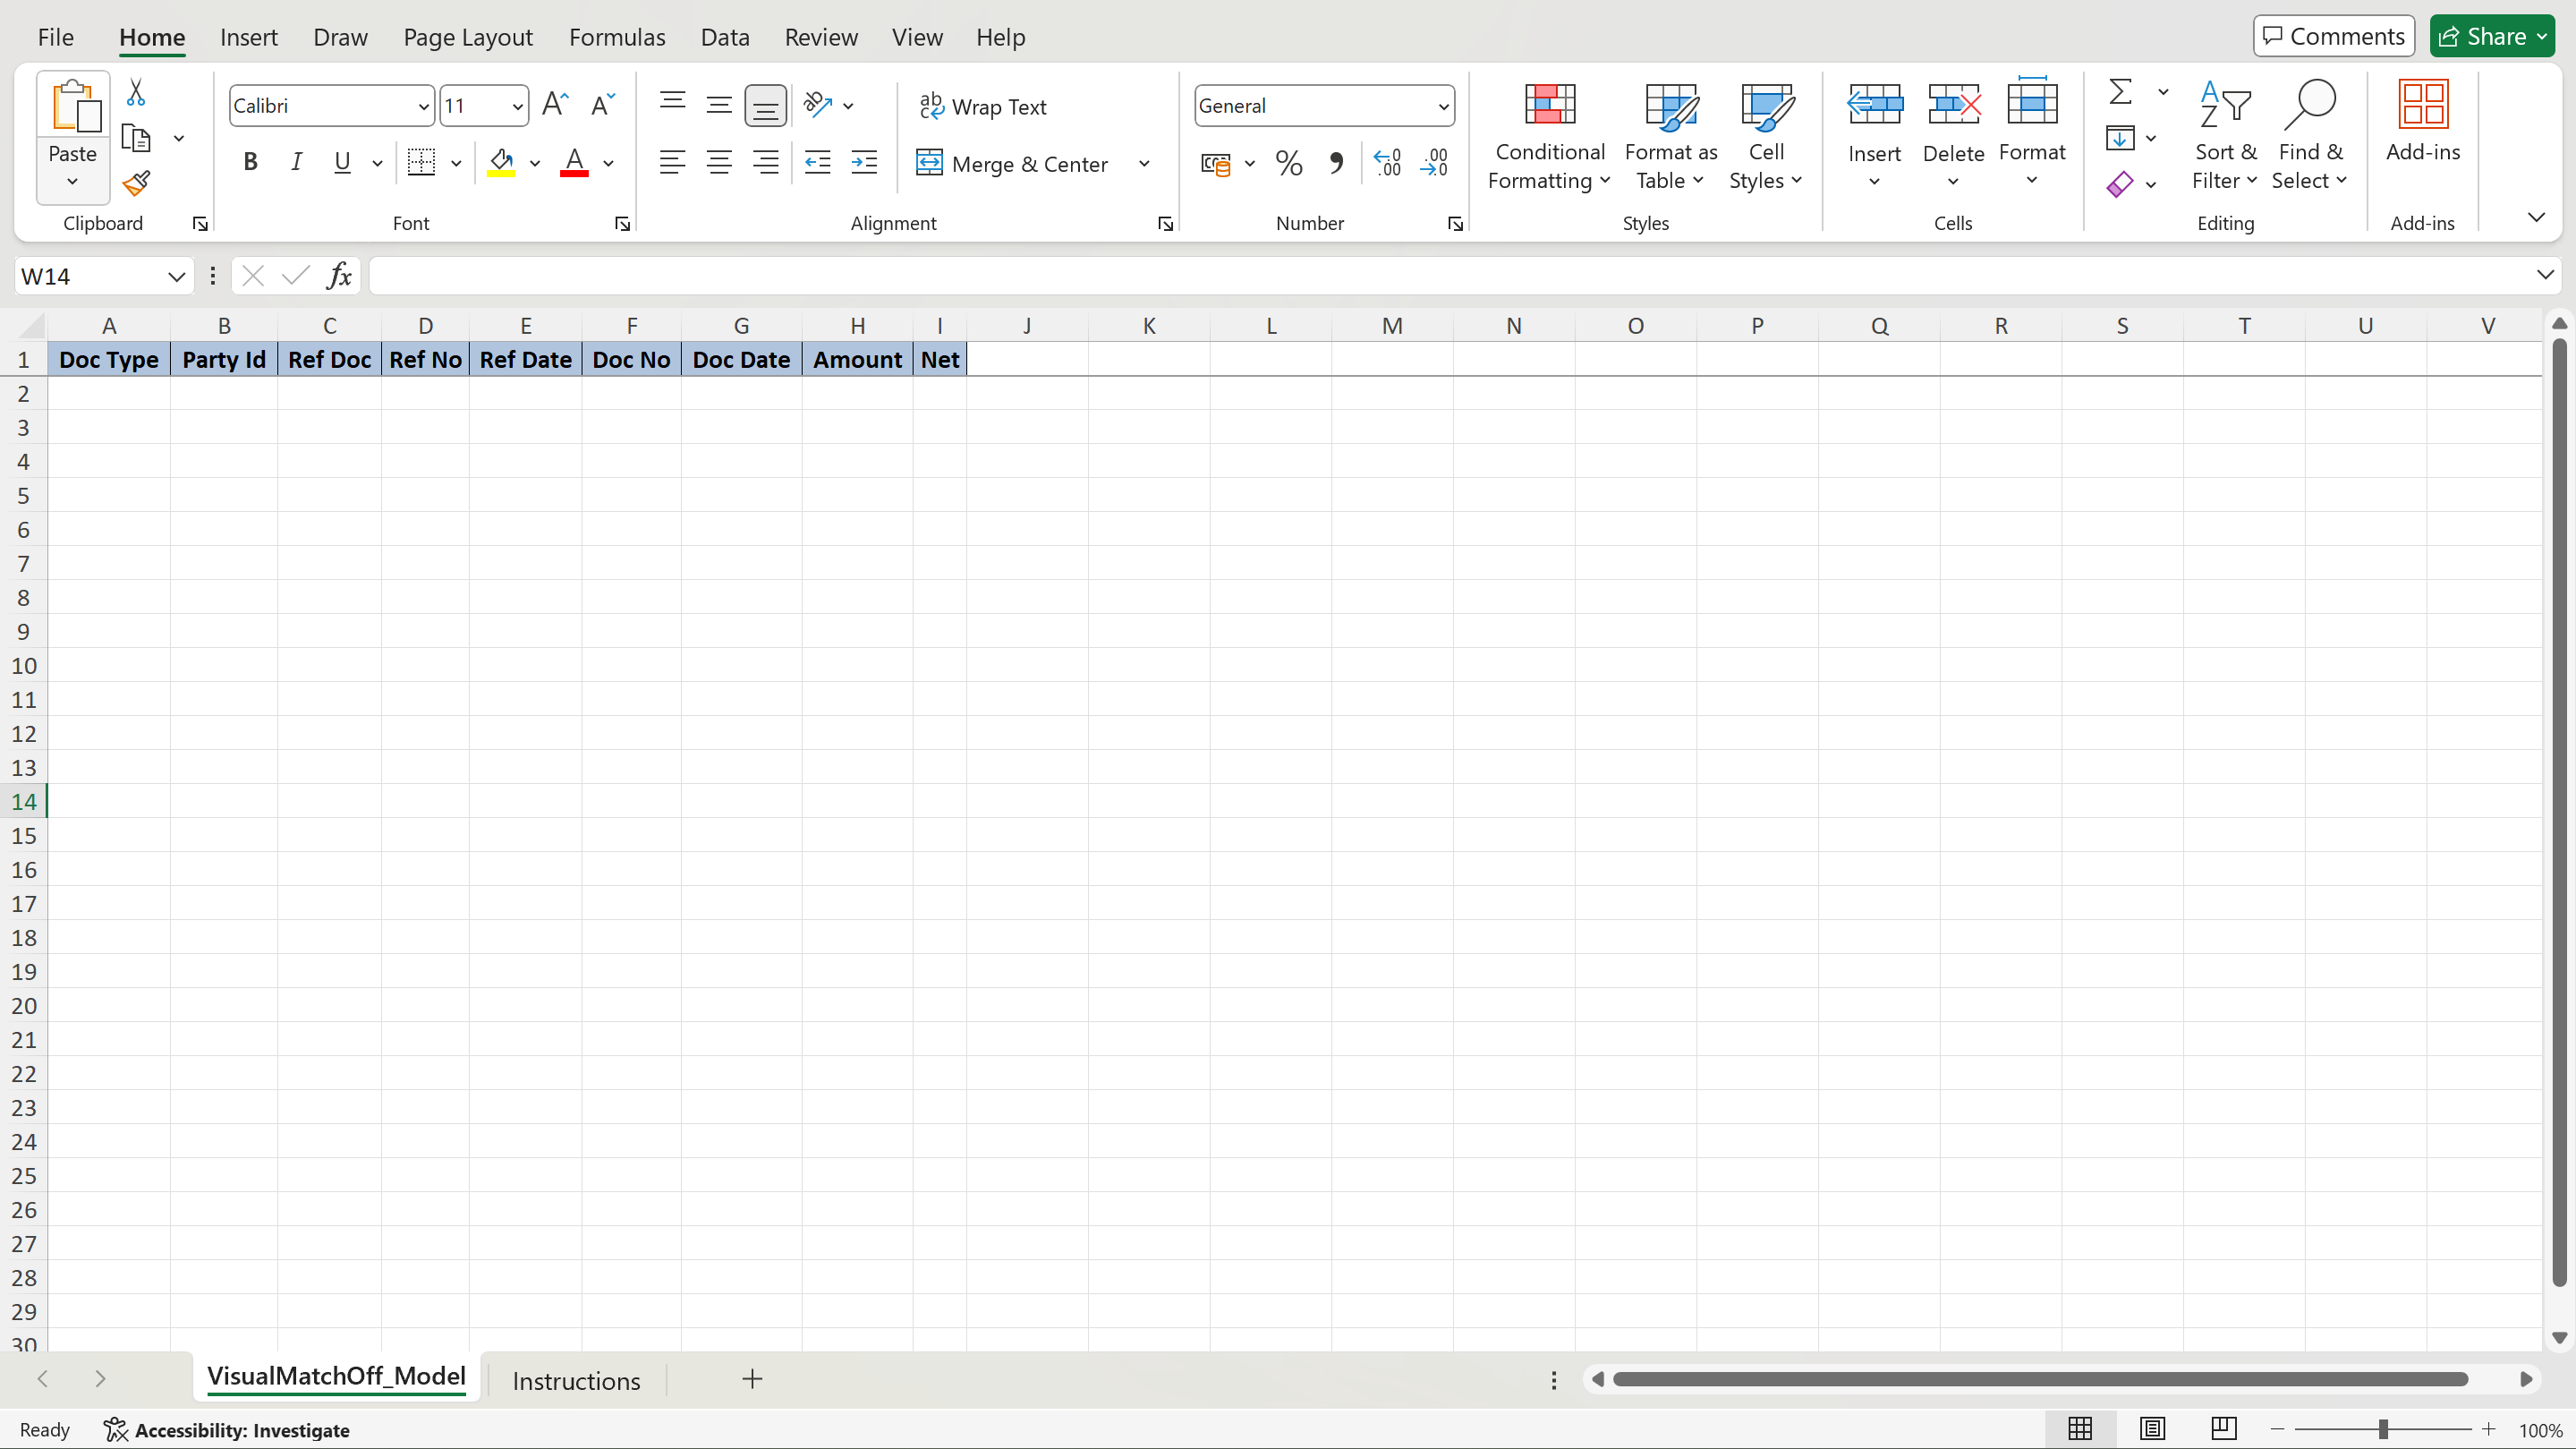The width and height of the screenshot is (2576, 1449).
Task: Toggle Bold formatting
Action: coord(250,162)
